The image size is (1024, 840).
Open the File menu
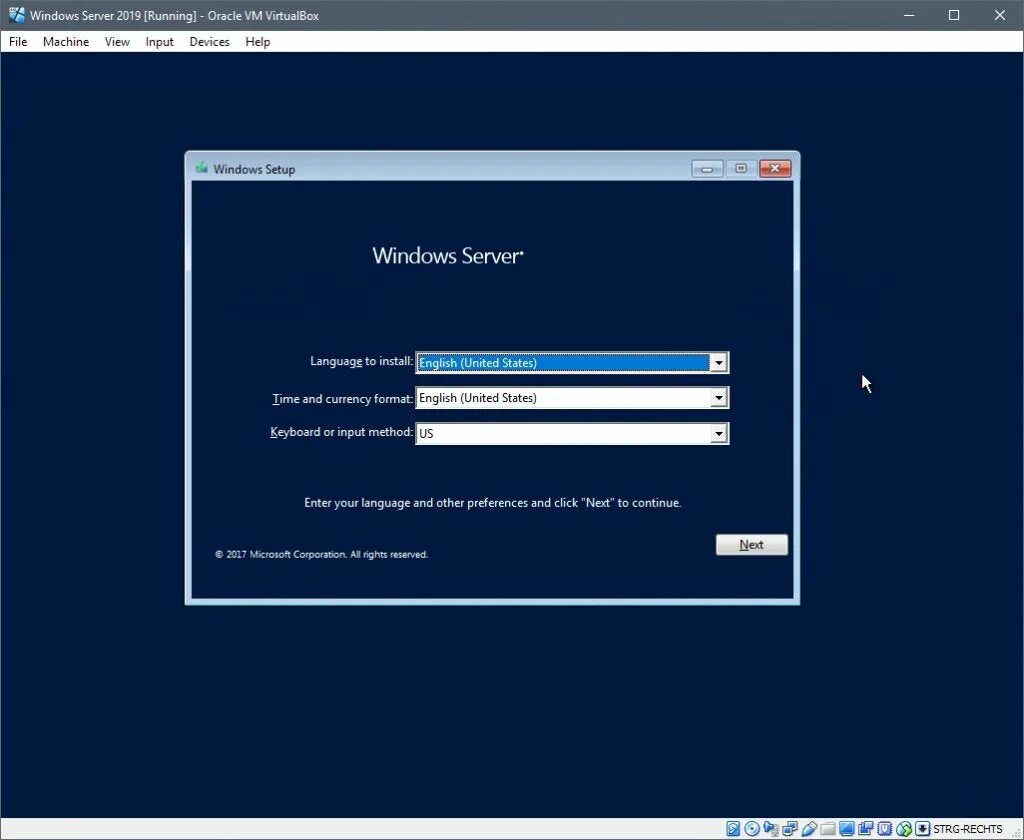coord(18,42)
